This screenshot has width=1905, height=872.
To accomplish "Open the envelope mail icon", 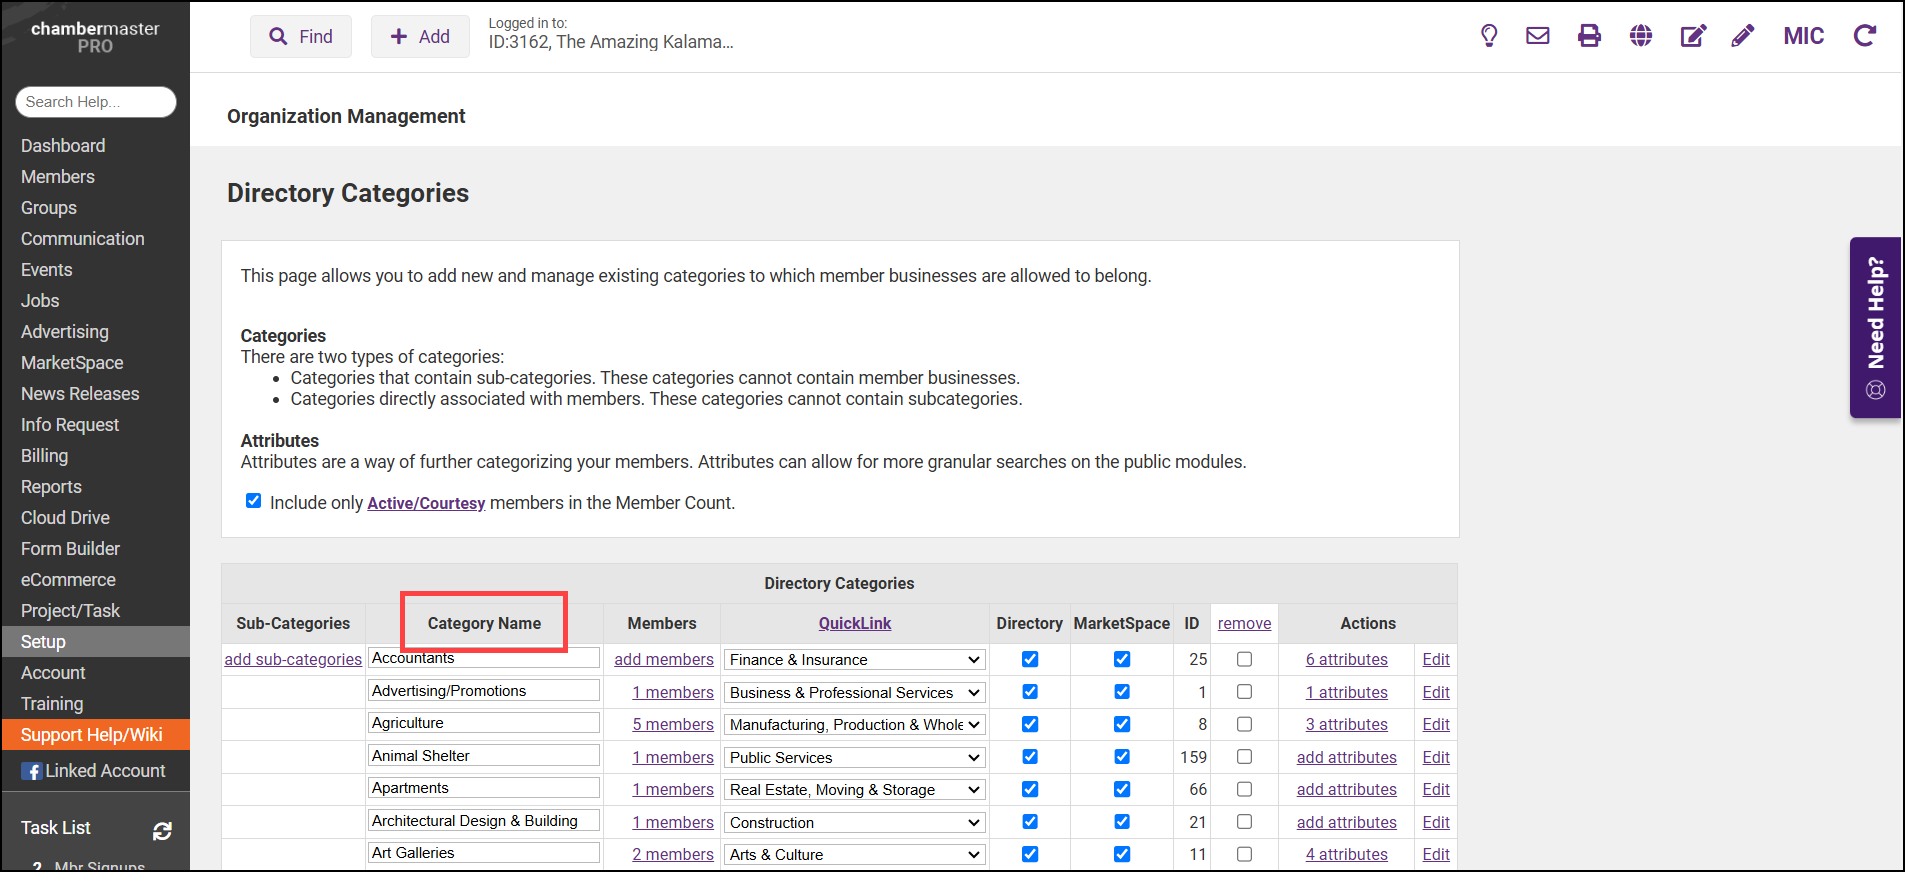I will (x=1537, y=36).
